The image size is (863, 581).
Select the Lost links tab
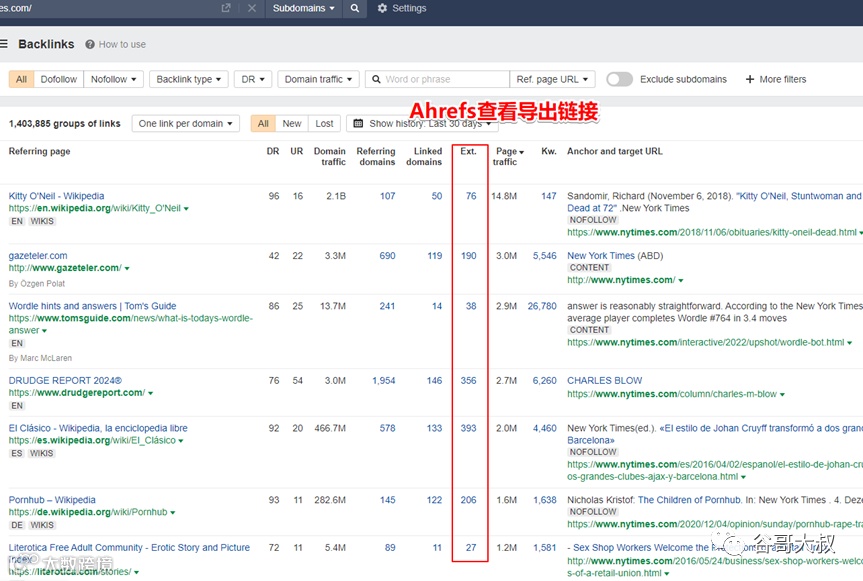tap(324, 123)
